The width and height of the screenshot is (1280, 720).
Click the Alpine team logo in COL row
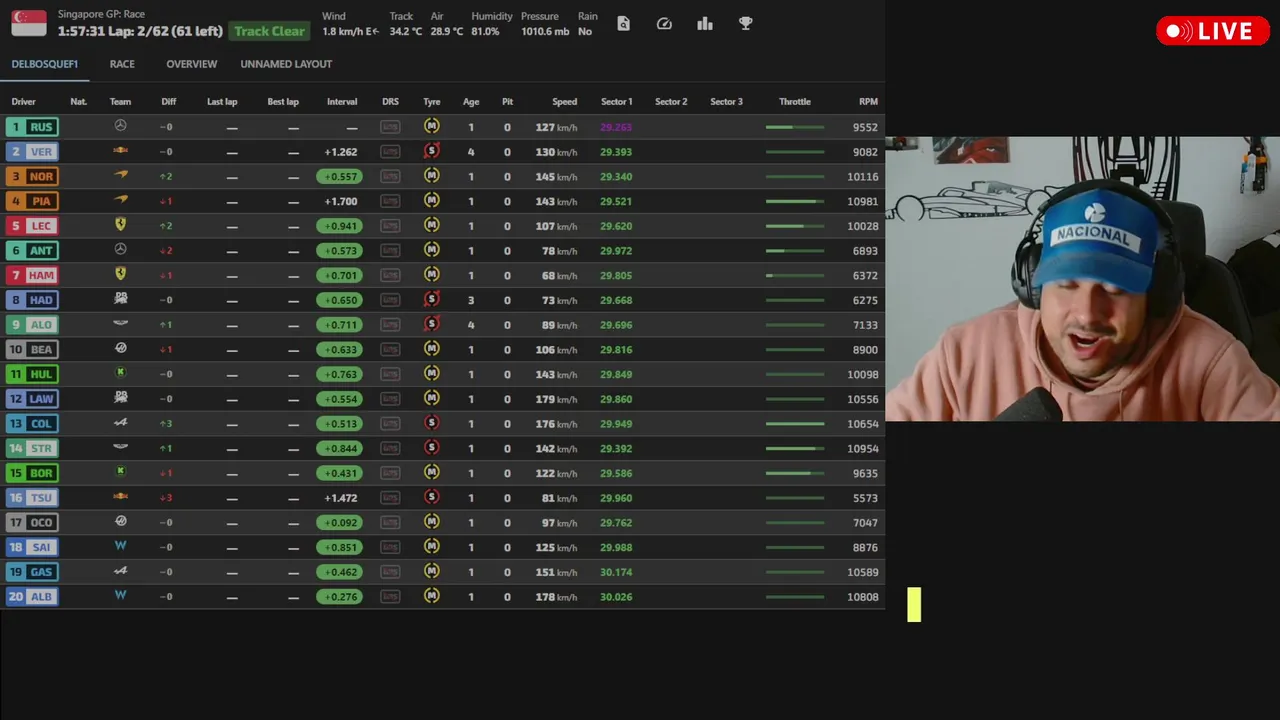pyautogui.click(x=120, y=422)
